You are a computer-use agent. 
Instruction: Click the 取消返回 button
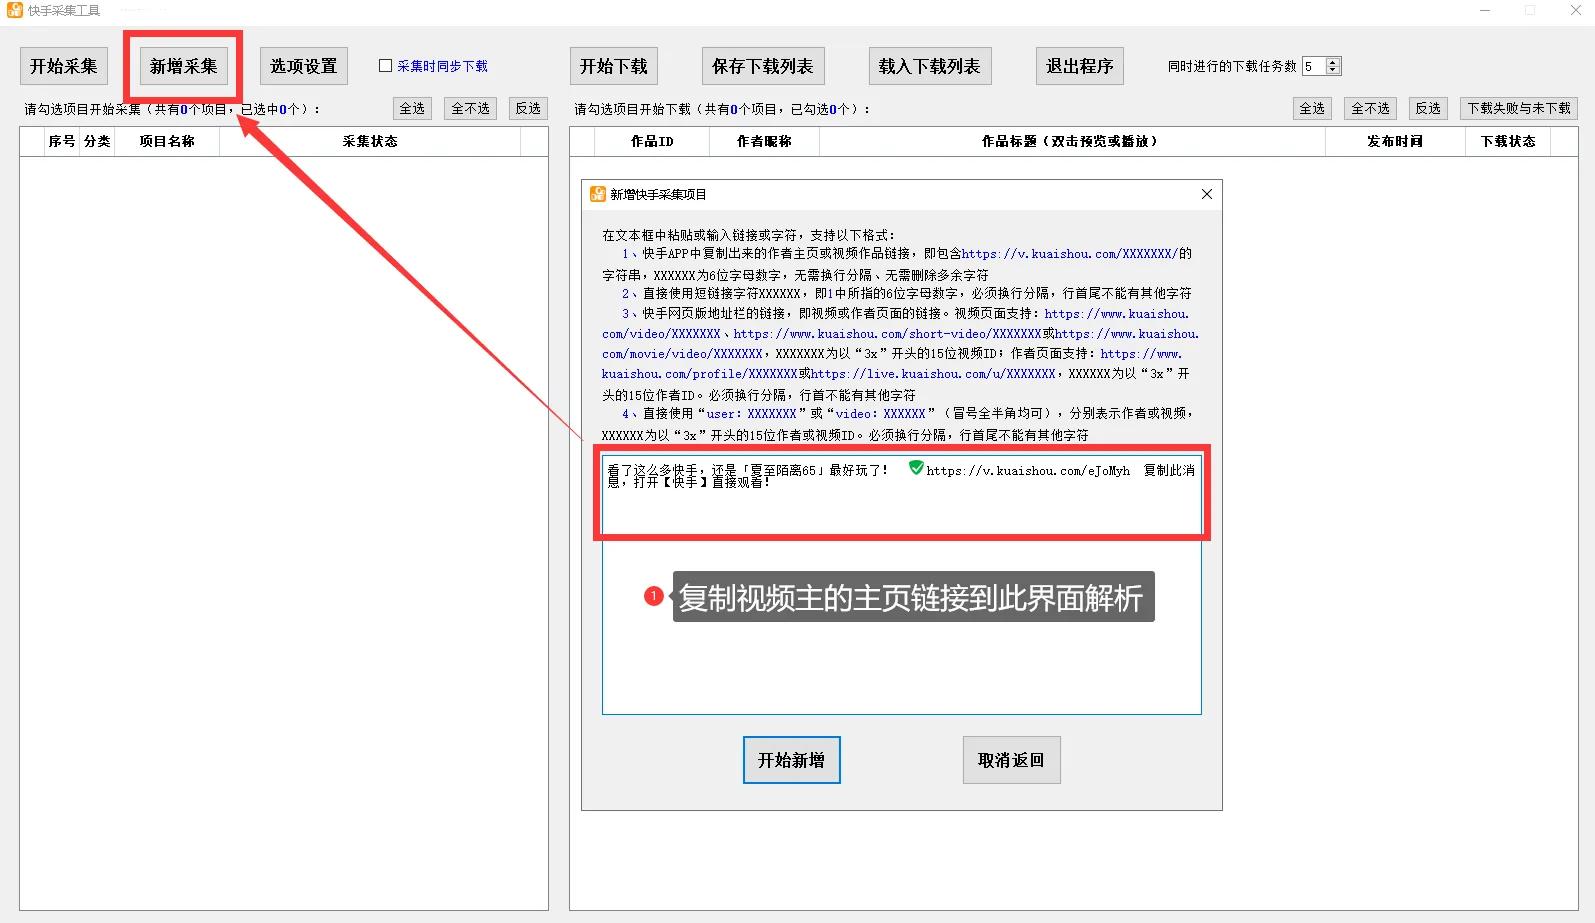pos(1011,760)
